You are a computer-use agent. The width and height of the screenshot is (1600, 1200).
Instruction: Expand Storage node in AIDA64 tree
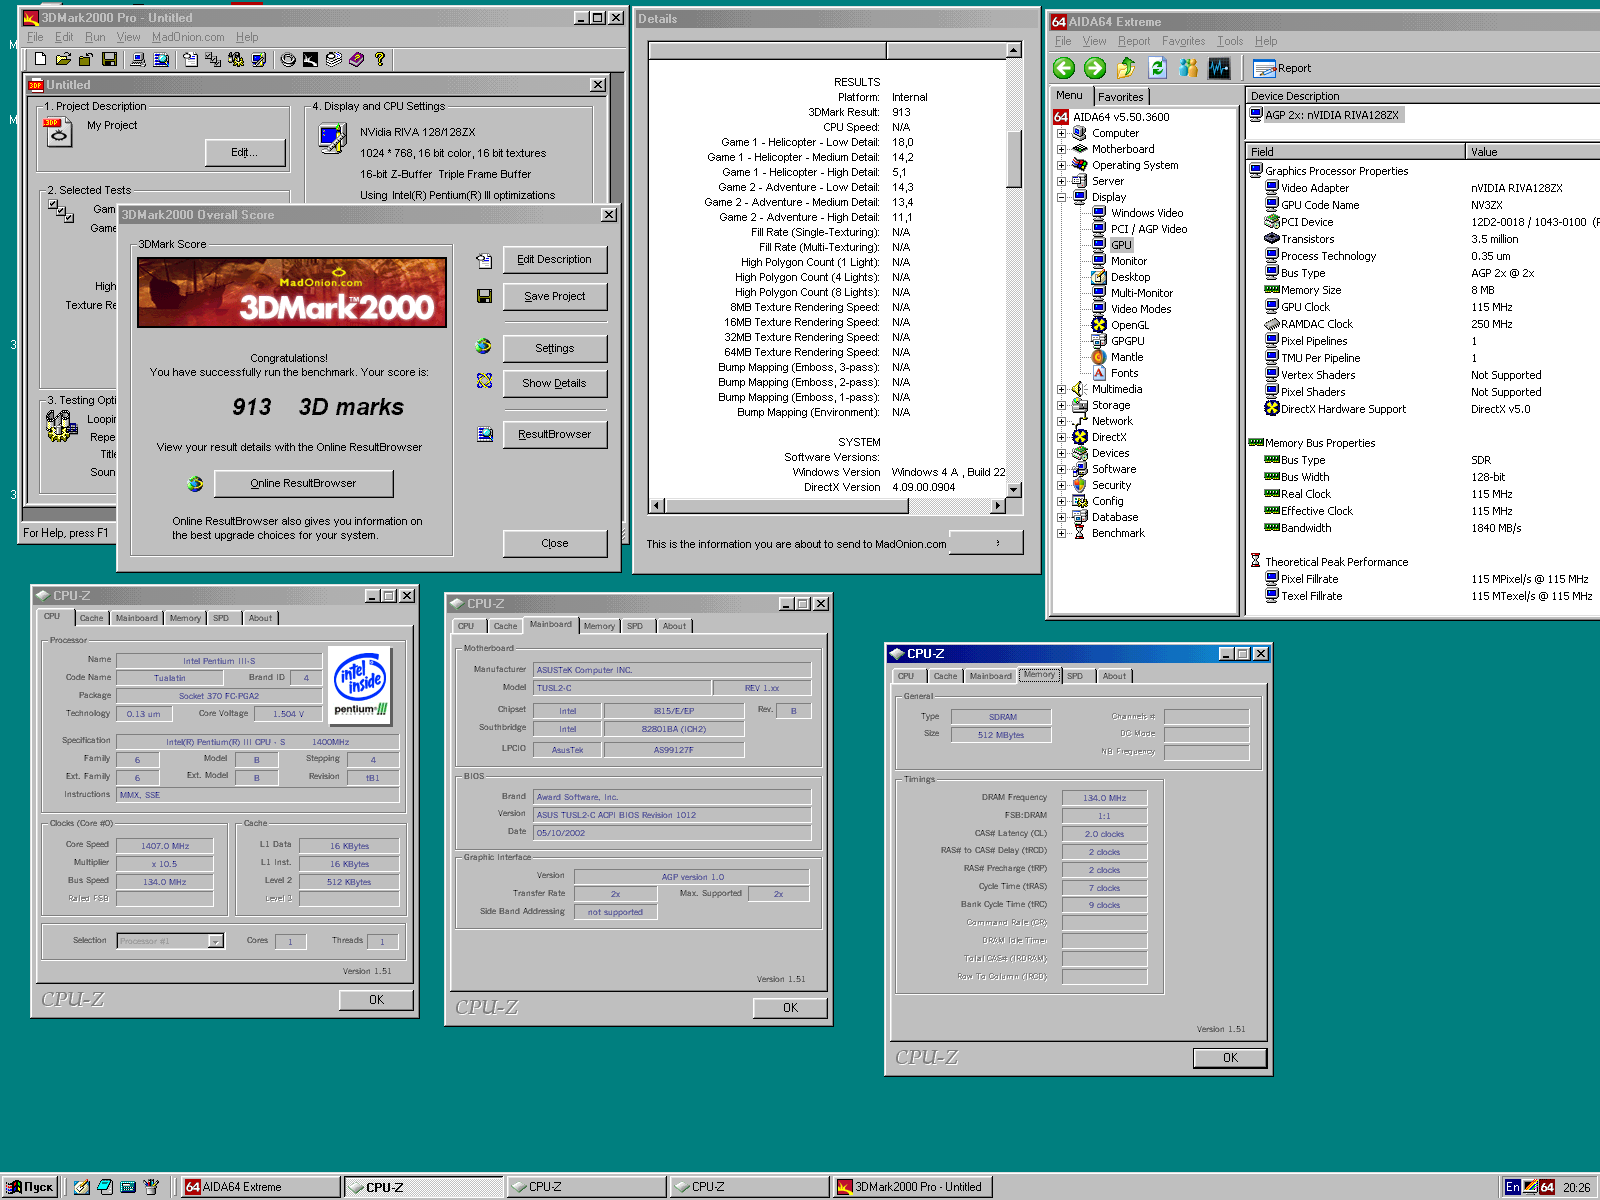click(1061, 405)
